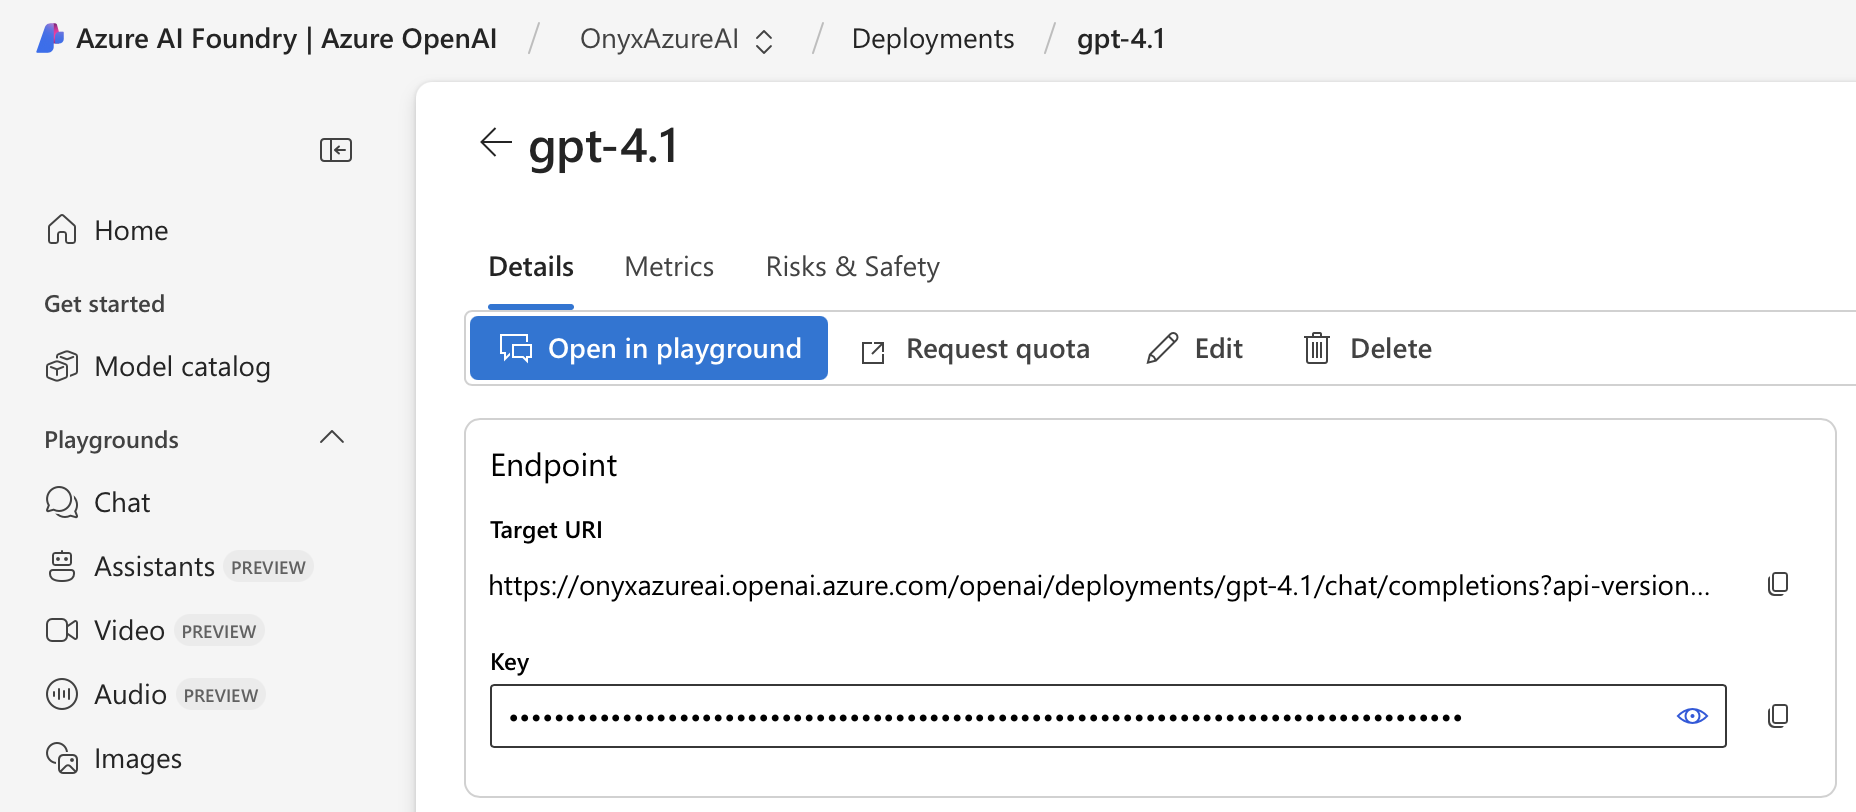Switch to the Risks & Safety tab
1856x812 pixels.
(x=852, y=267)
